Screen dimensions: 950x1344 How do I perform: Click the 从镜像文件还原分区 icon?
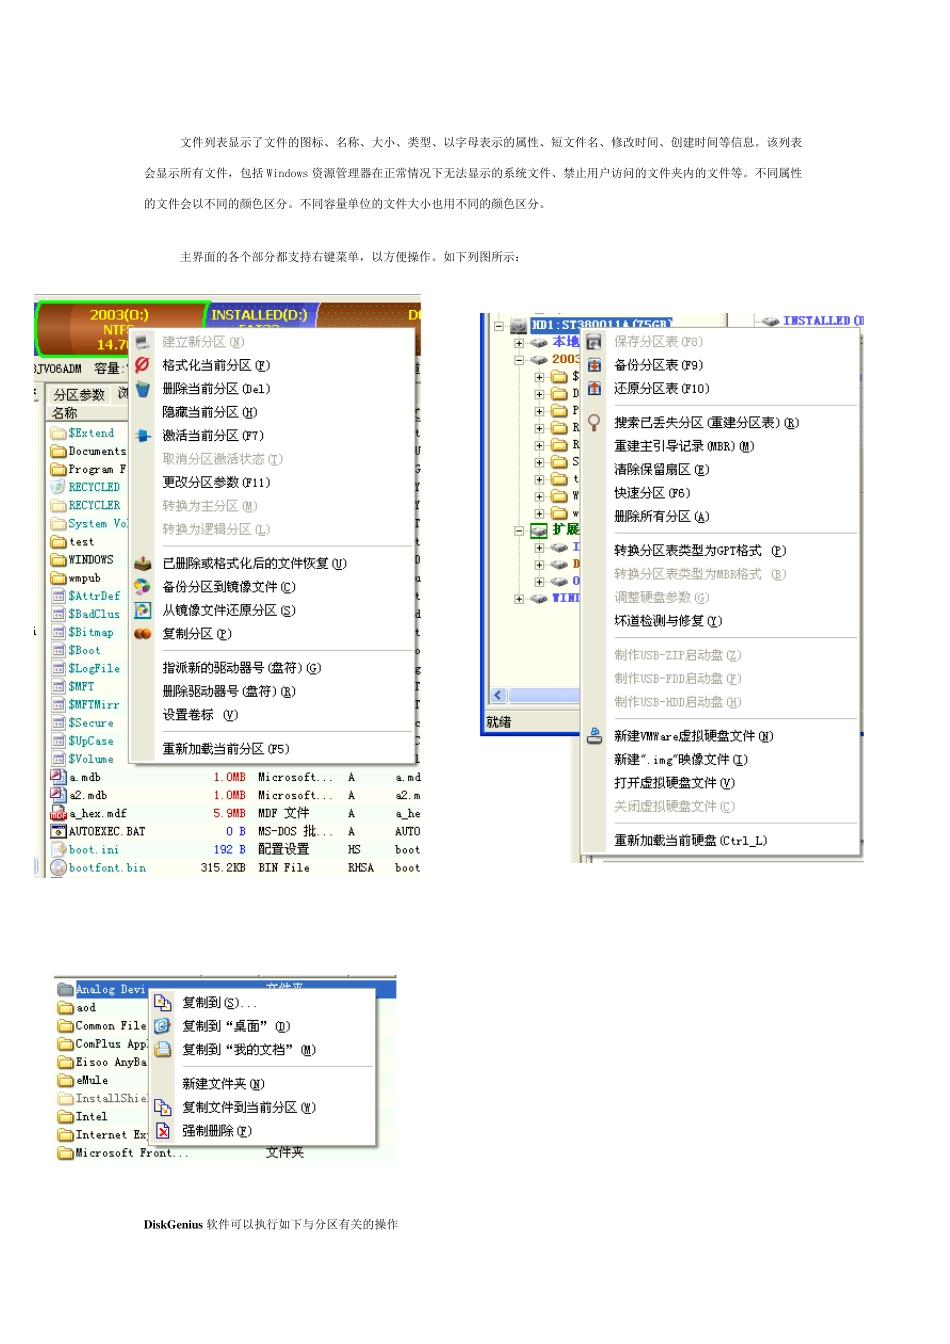pyautogui.click(x=142, y=610)
